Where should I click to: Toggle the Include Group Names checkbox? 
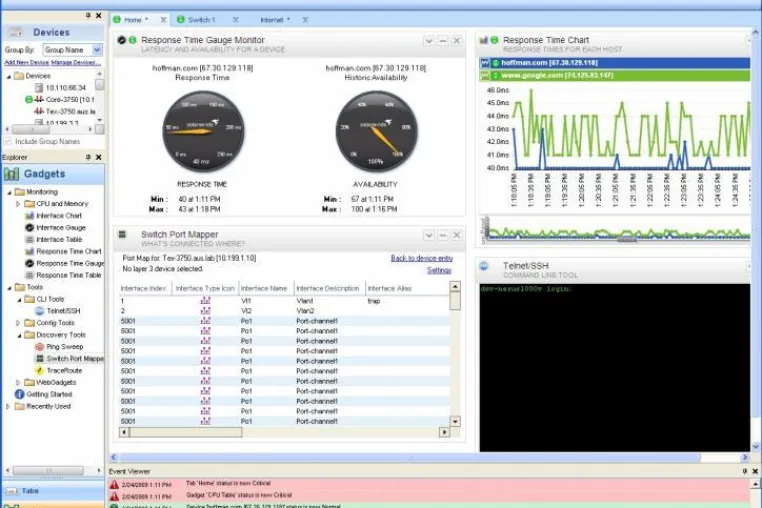8,141
